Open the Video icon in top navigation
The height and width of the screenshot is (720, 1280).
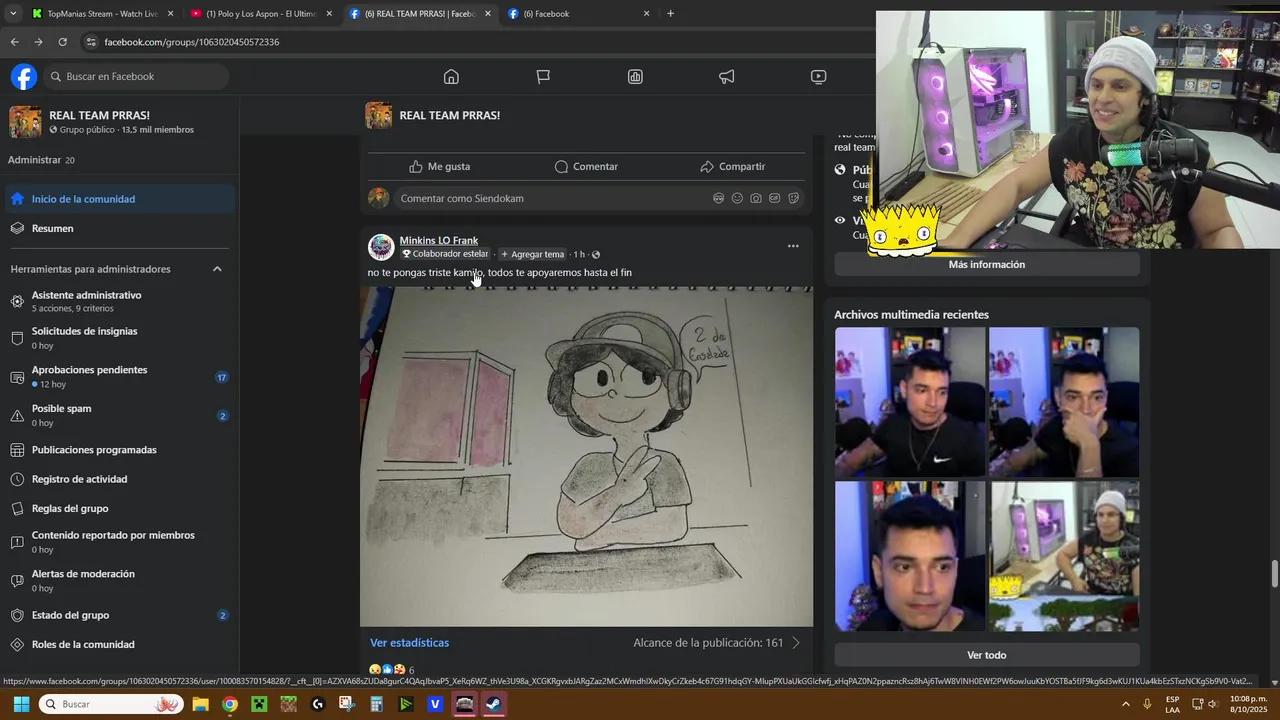[818, 77]
